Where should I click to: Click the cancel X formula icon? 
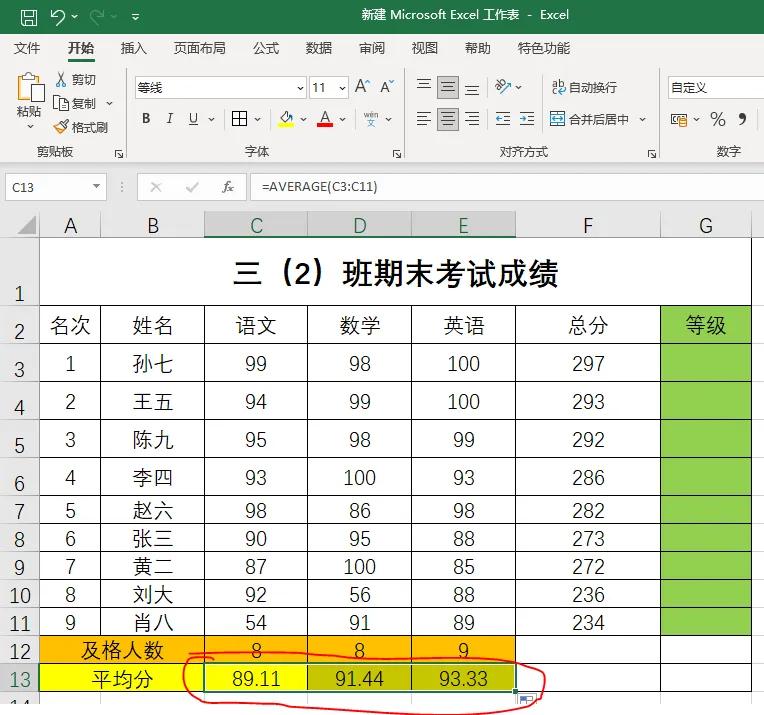156,187
